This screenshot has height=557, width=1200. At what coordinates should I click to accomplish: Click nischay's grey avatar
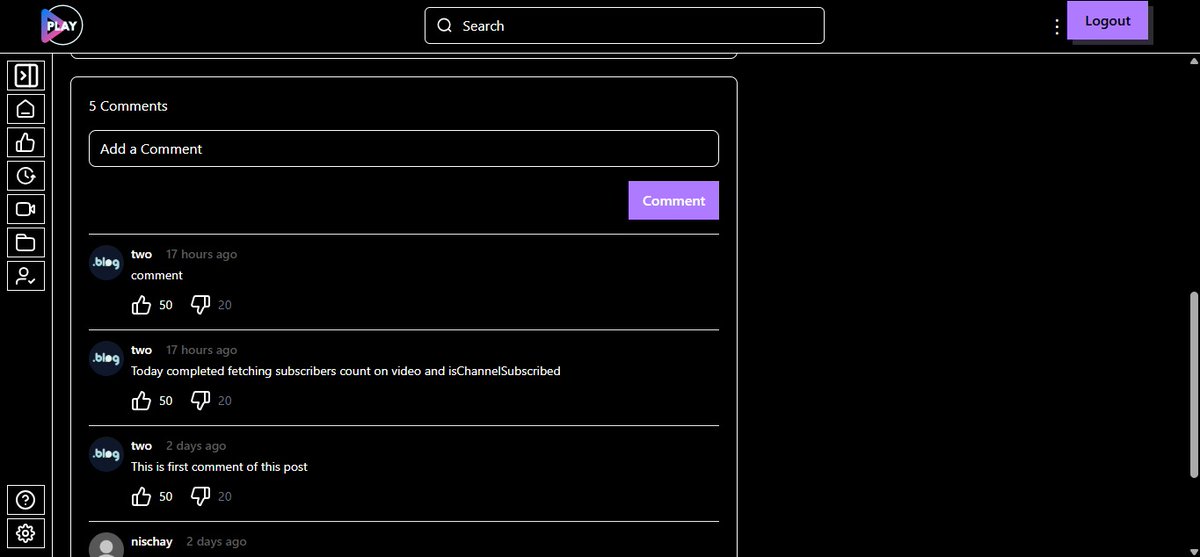tap(106, 545)
